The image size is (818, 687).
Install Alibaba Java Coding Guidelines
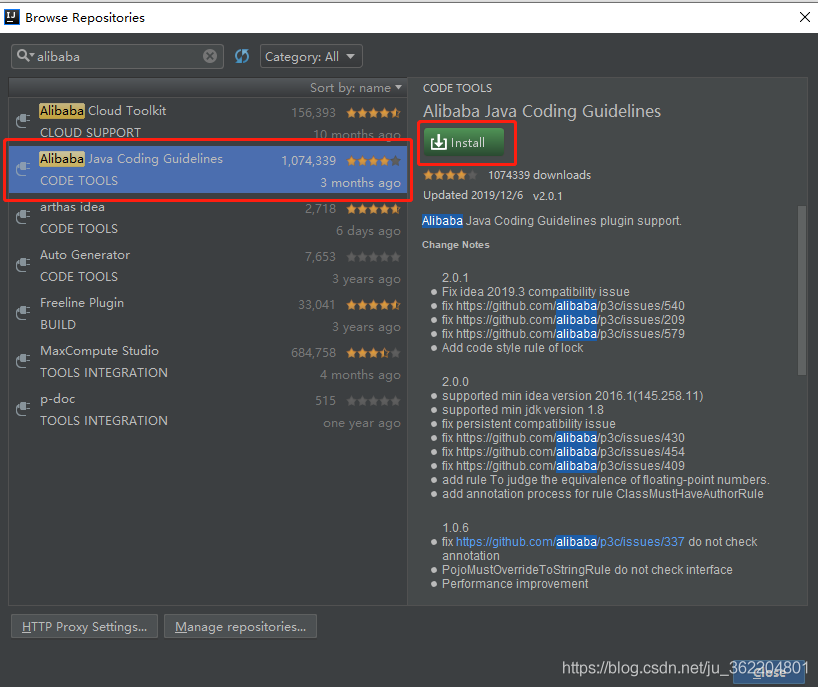(464, 142)
